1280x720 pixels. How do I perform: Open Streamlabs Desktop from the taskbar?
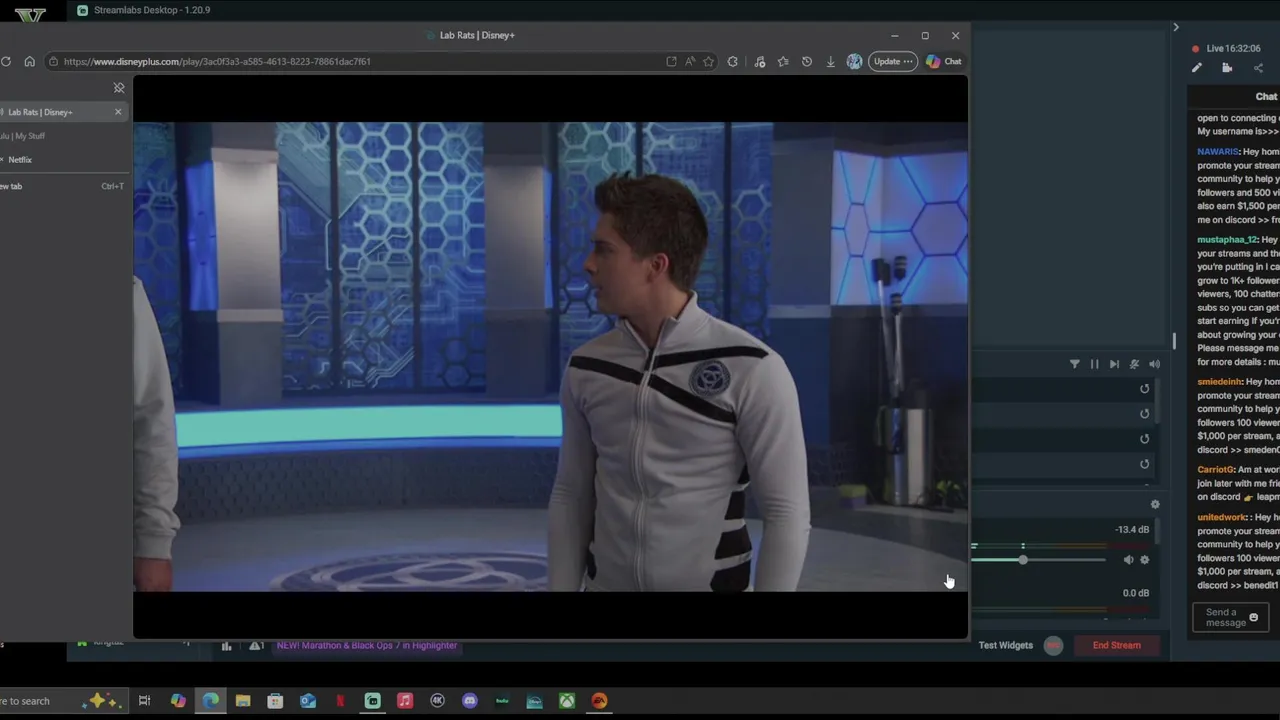pyautogui.click(x=372, y=701)
